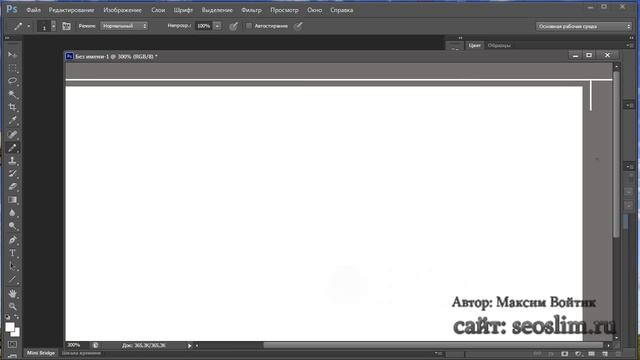Click the status bar share icon
Viewport: 640px width, 360px height.
point(96,346)
